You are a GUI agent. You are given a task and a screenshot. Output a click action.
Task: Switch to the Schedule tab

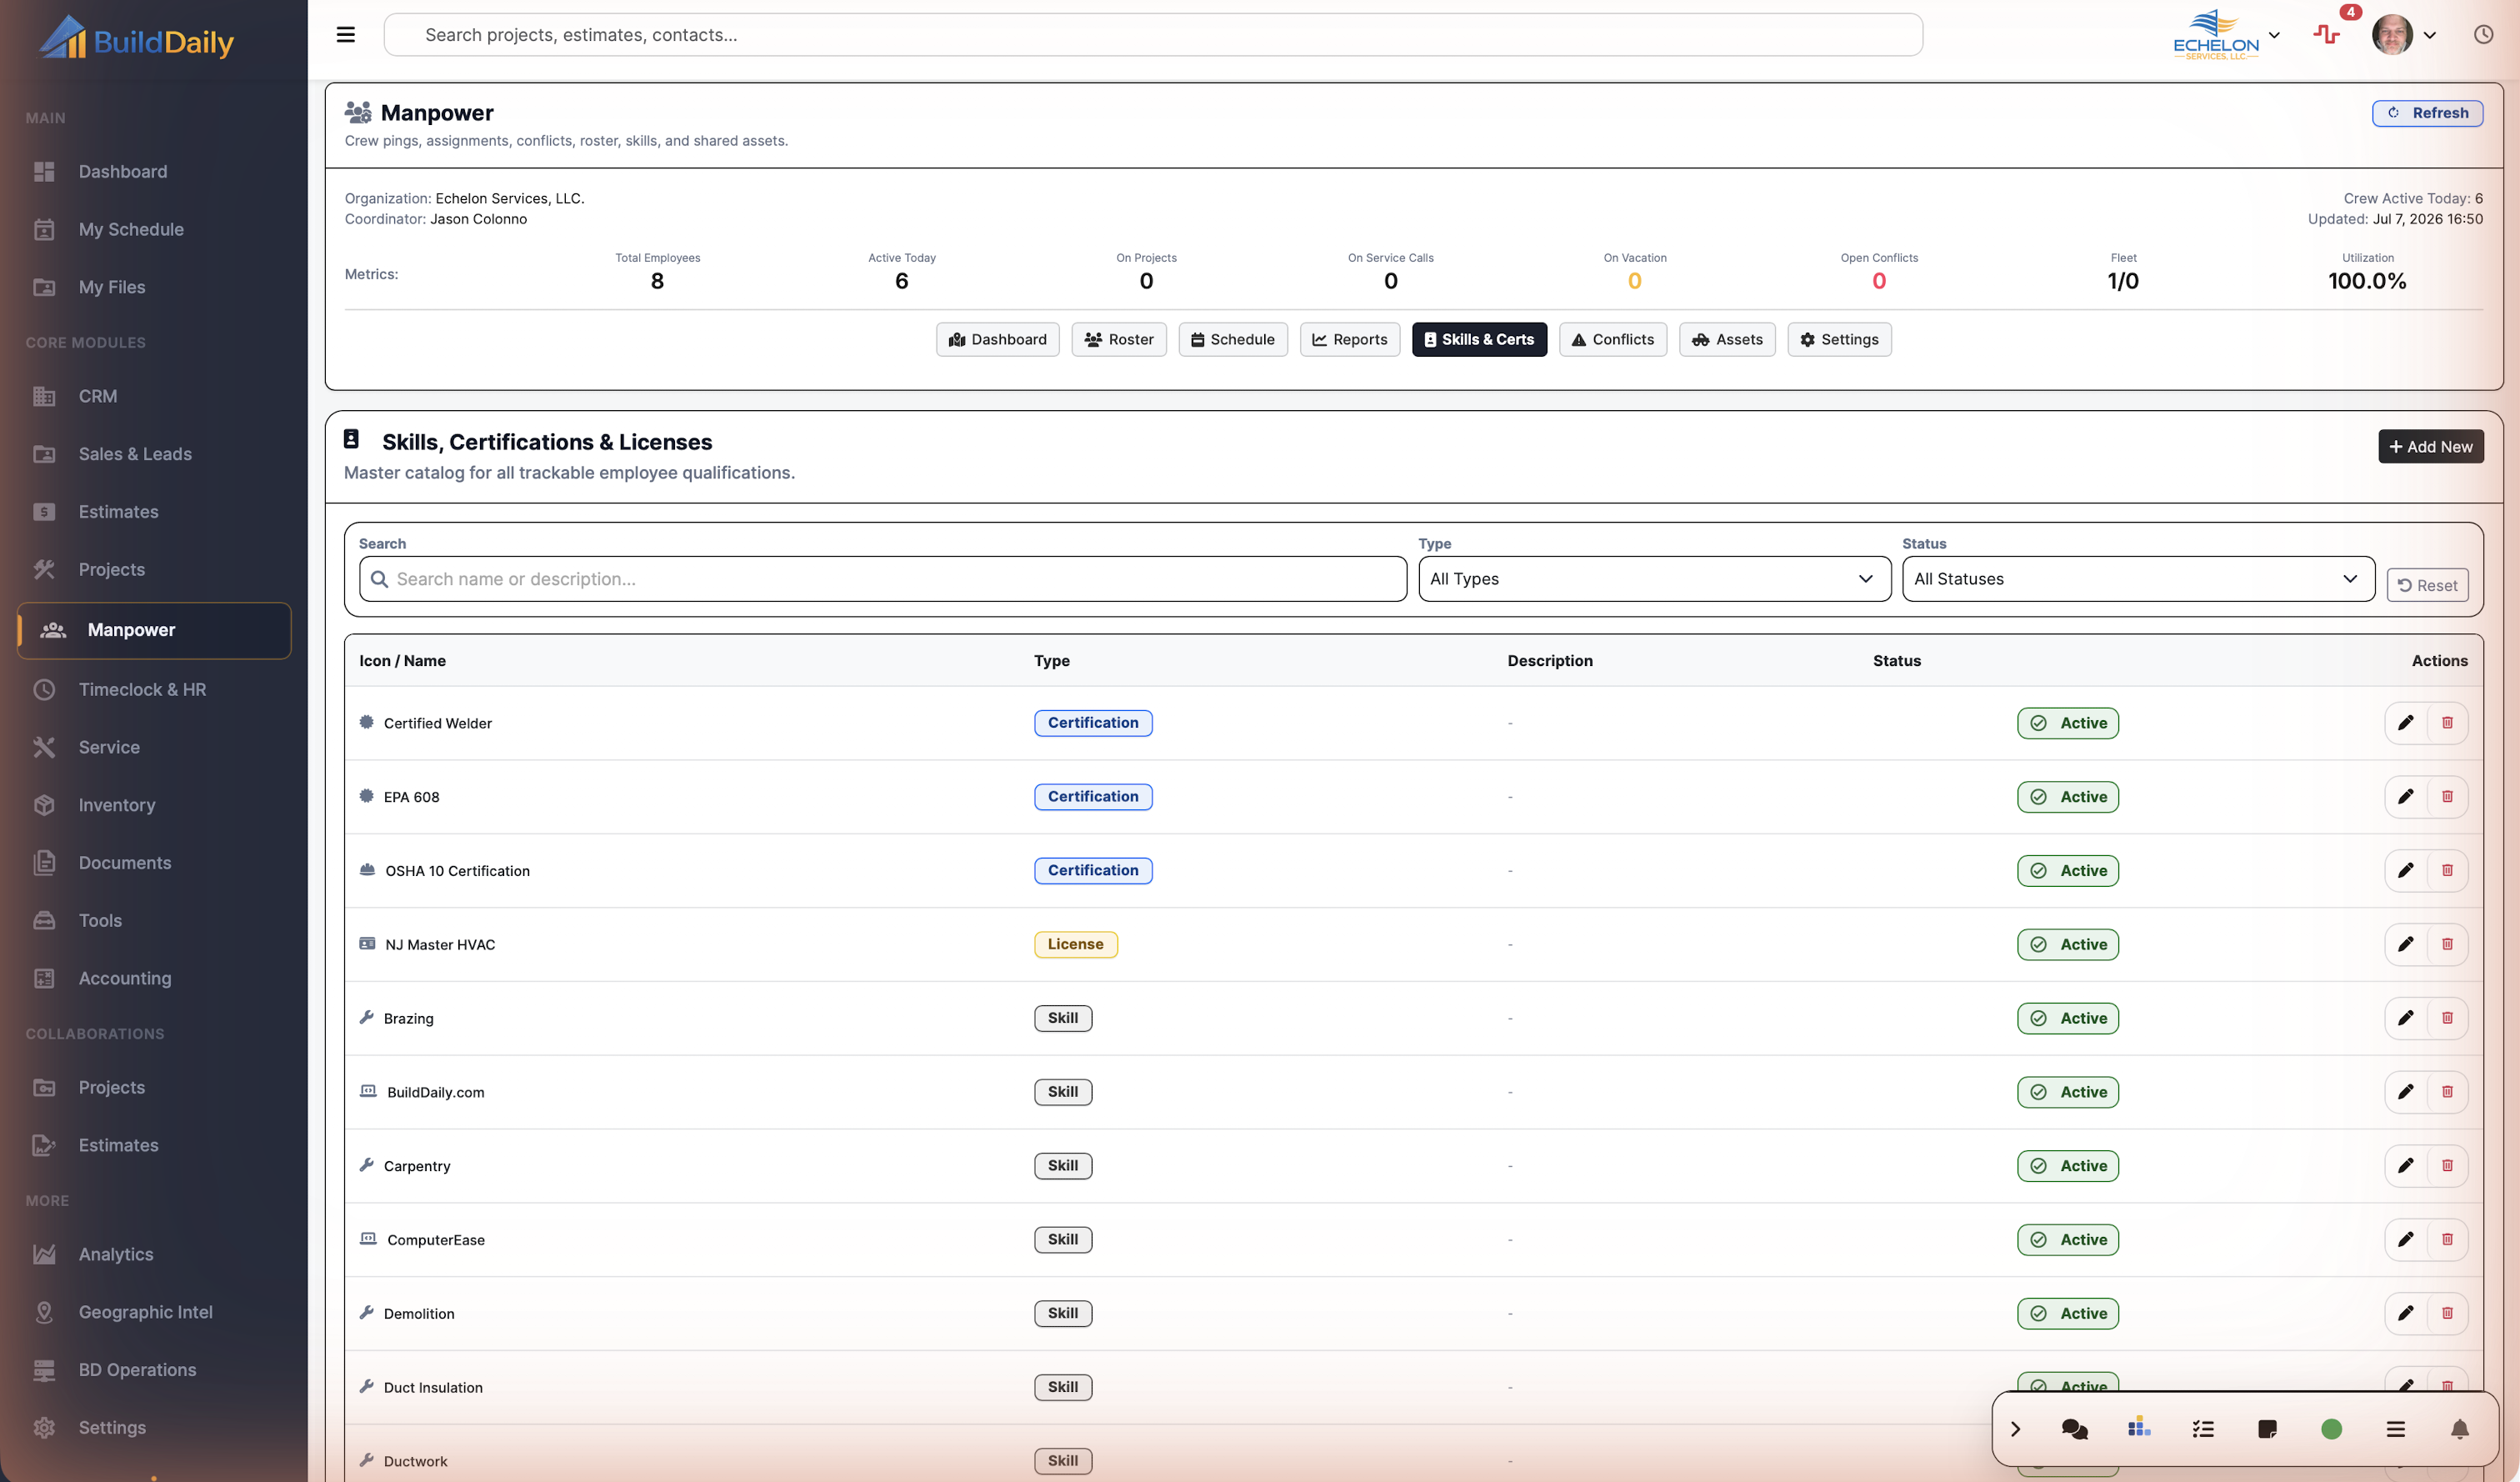point(1233,340)
